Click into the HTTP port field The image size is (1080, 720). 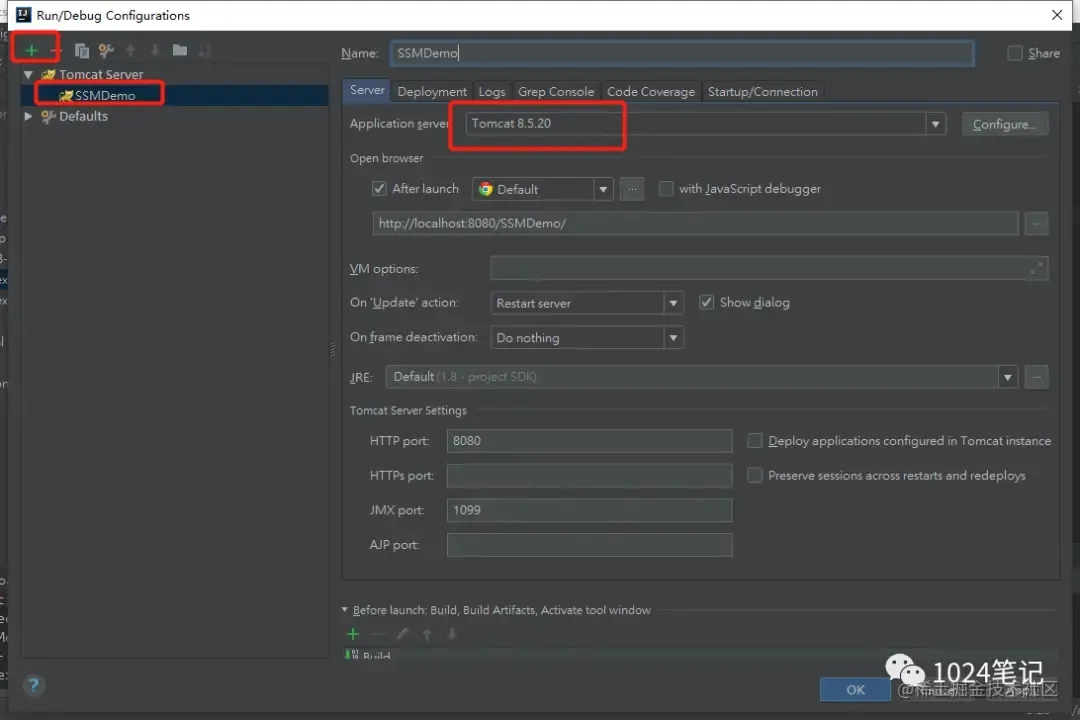tap(590, 441)
